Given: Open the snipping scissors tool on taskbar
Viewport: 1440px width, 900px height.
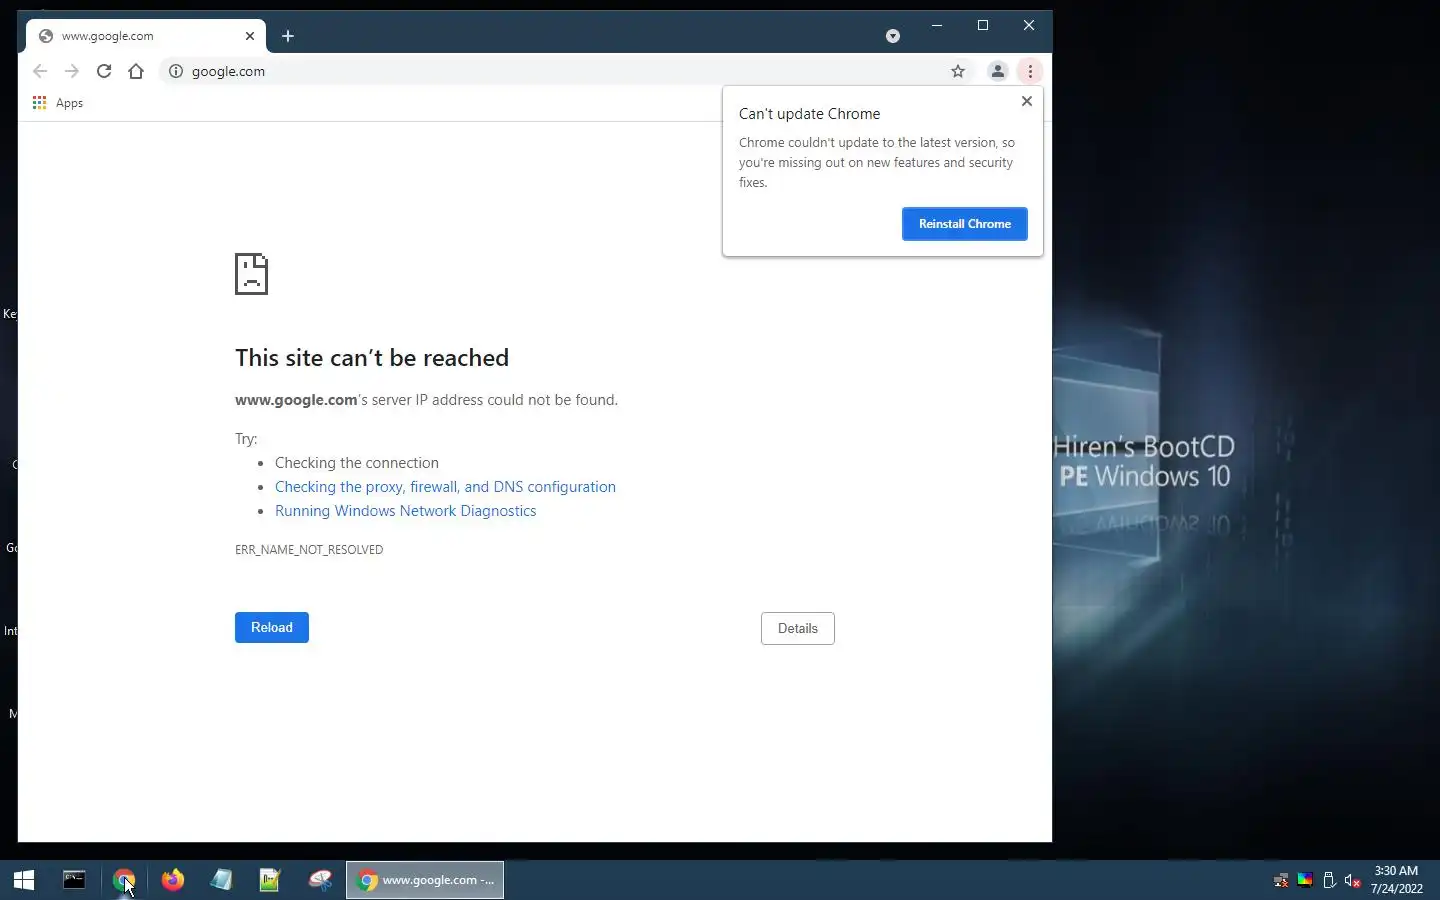Looking at the screenshot, I should click(x=320, y=880).
